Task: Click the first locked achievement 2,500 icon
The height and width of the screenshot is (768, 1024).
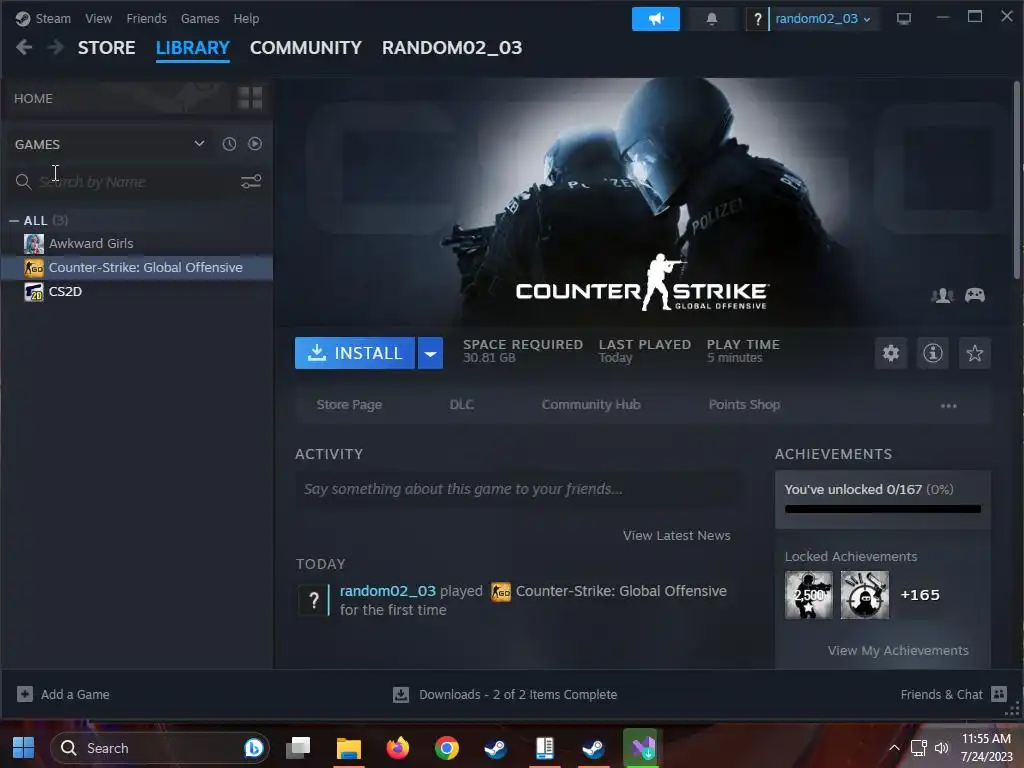Action: point(808,595)
